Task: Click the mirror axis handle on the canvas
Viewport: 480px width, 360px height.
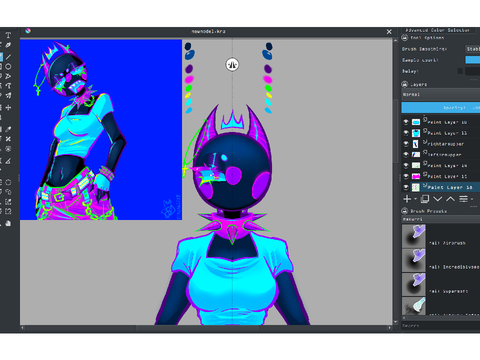Action: coord(232,64)
